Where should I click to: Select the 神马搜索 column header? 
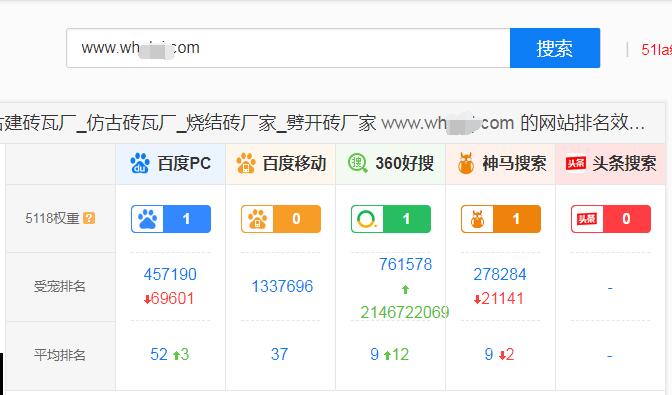click(501, 164)
